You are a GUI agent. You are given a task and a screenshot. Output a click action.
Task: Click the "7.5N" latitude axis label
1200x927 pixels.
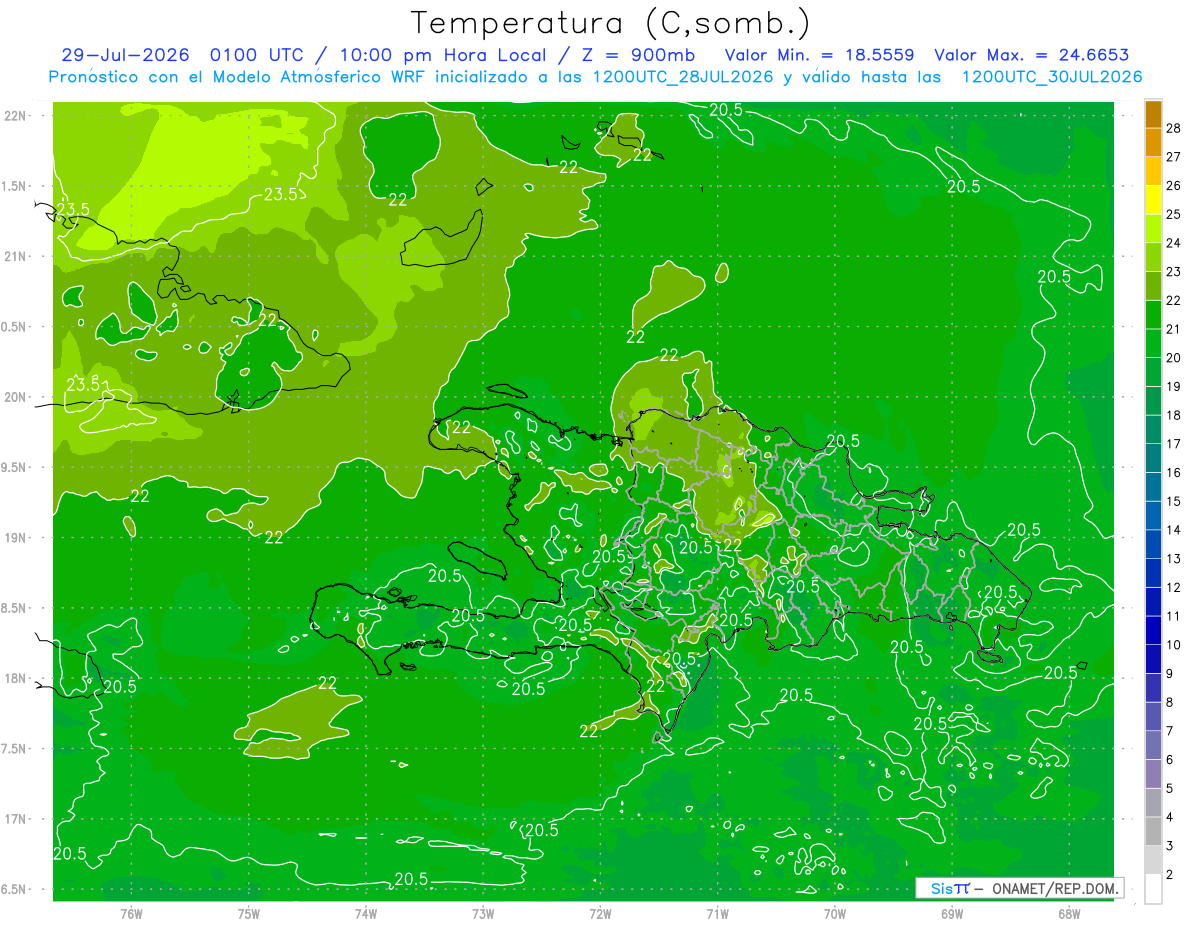15,749
